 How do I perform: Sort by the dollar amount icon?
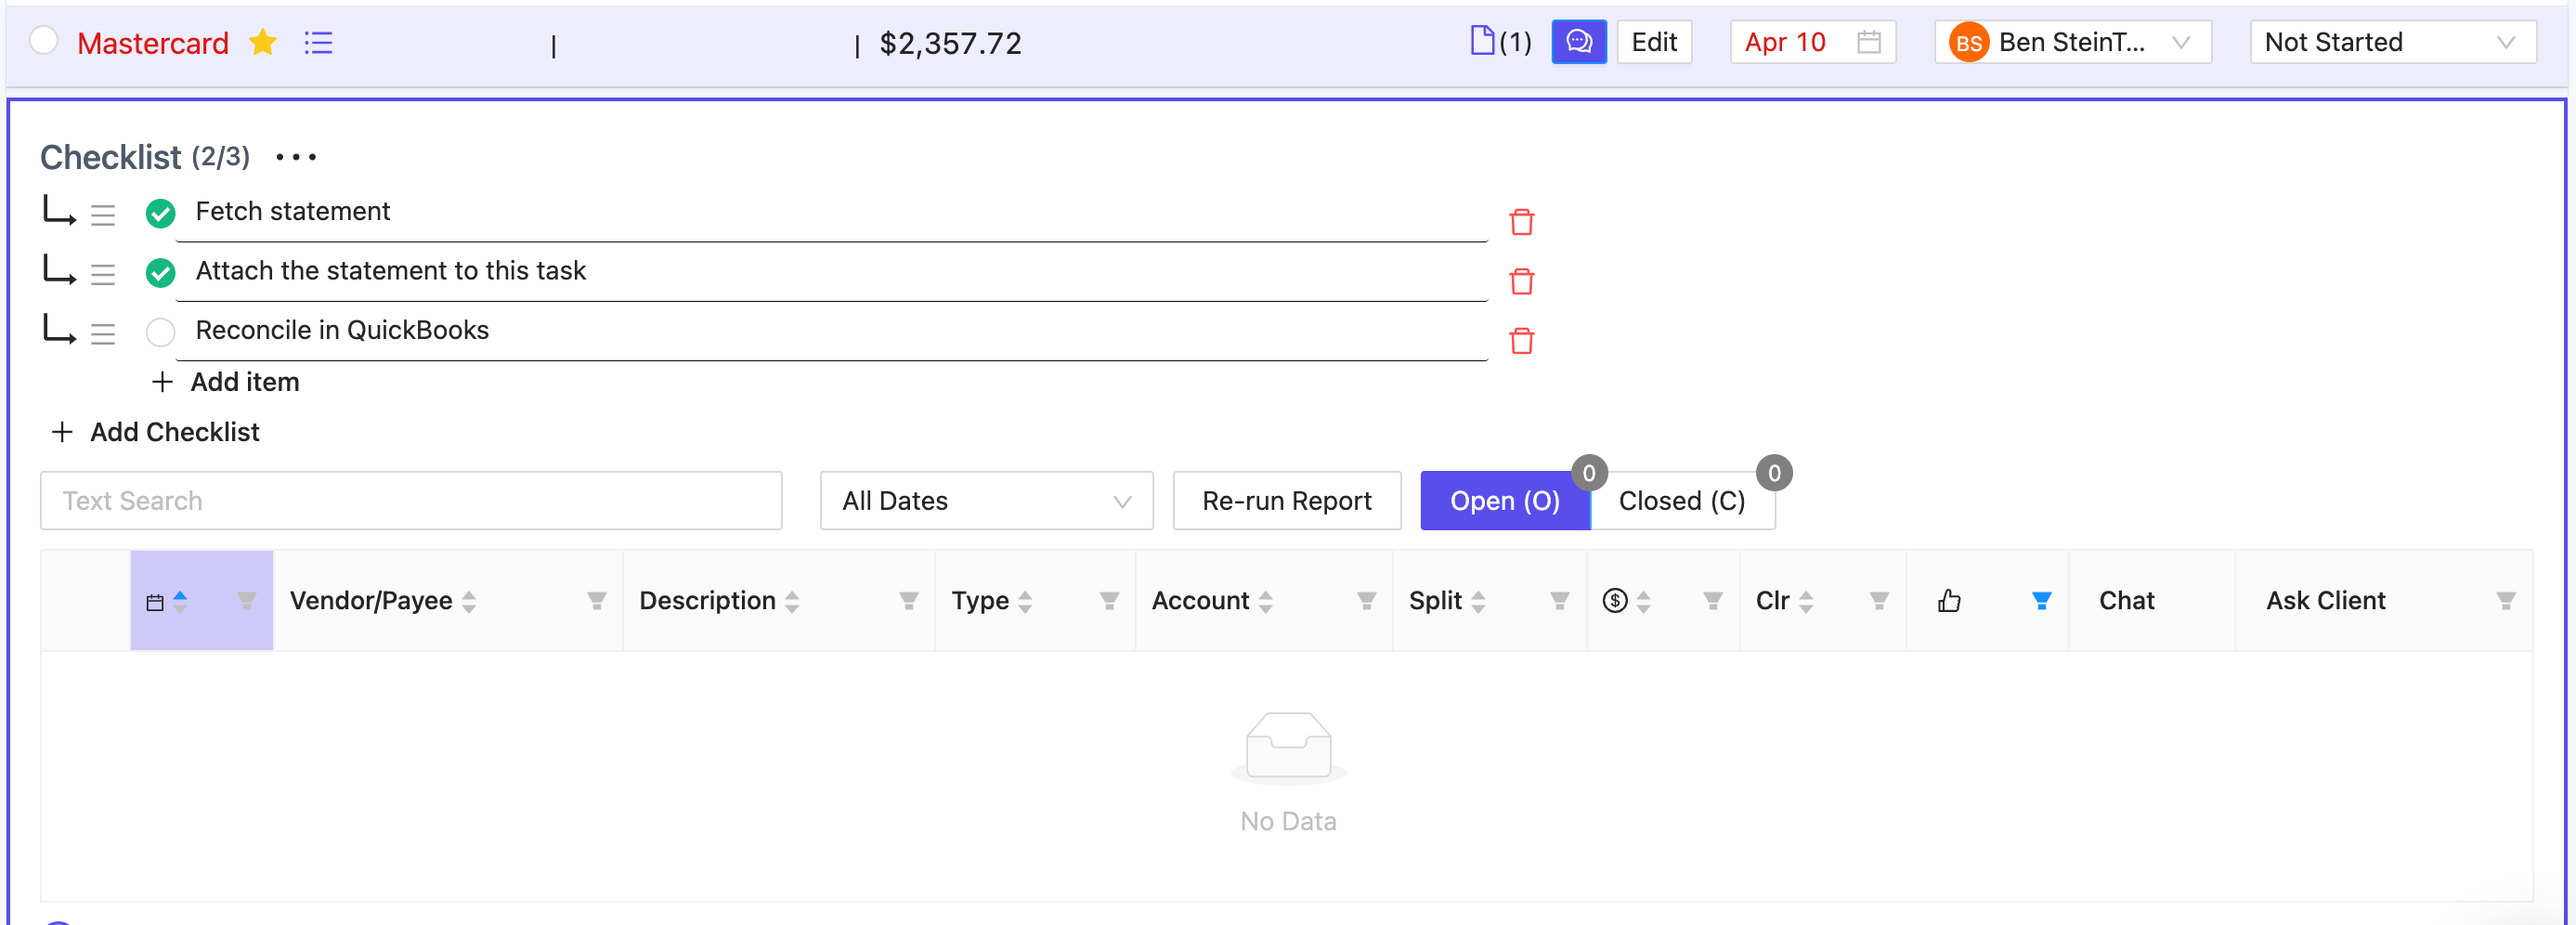[1615, 601]
